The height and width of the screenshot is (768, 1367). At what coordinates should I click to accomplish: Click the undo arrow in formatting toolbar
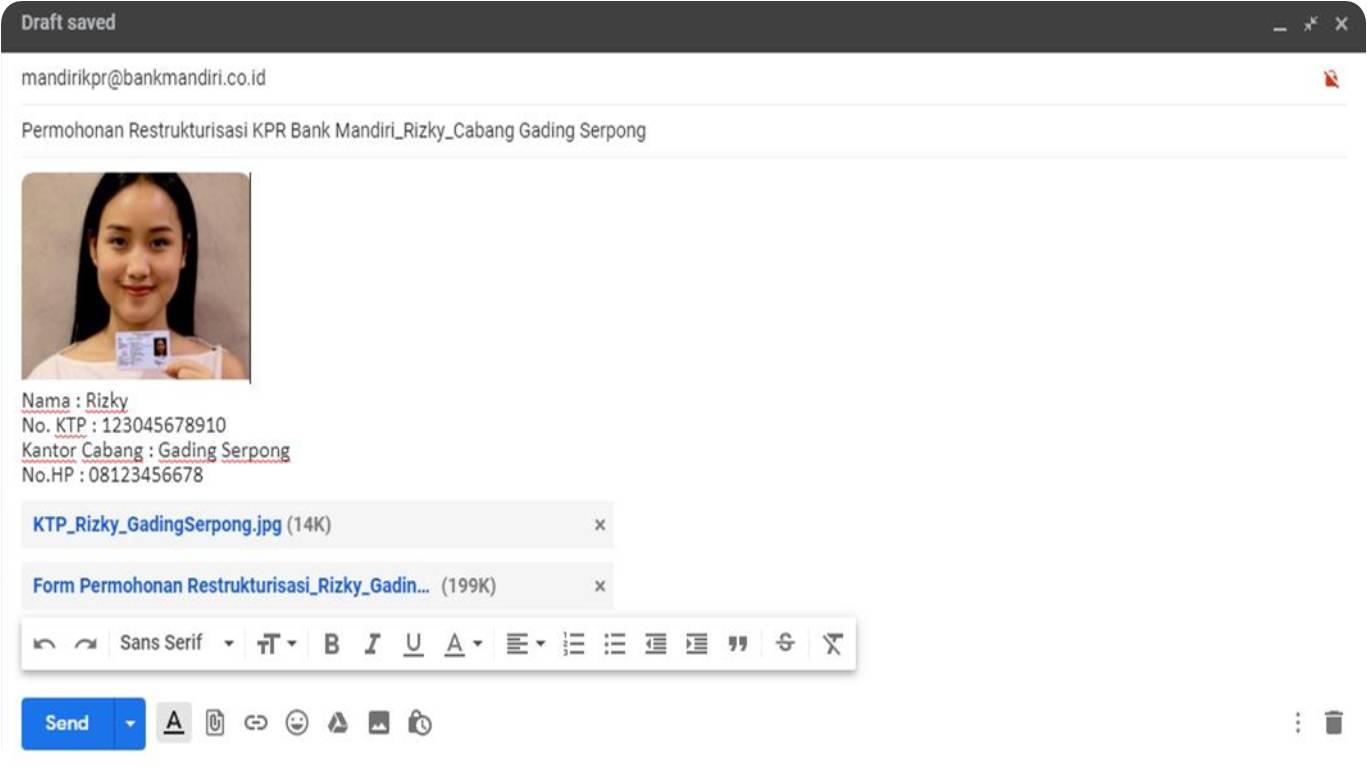point(44,644)
